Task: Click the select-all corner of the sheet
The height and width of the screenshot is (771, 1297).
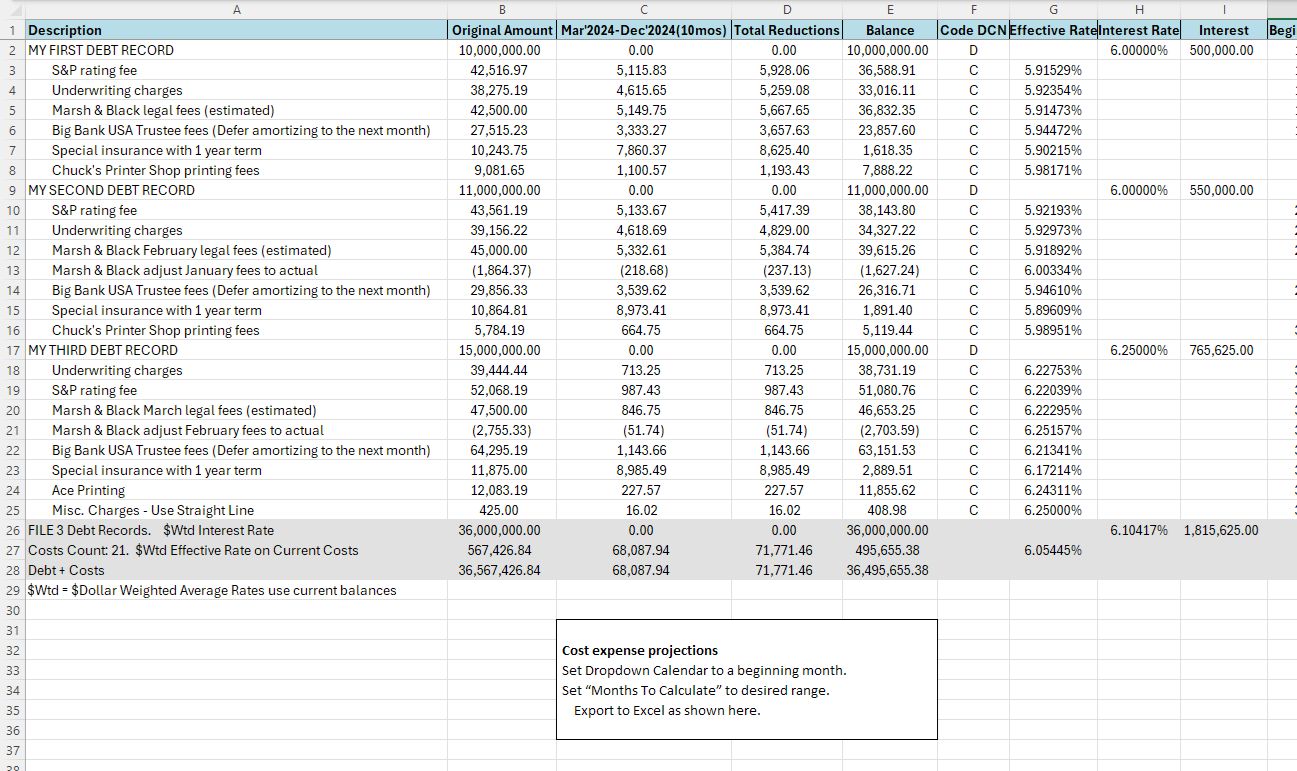Action: [12, 9]
